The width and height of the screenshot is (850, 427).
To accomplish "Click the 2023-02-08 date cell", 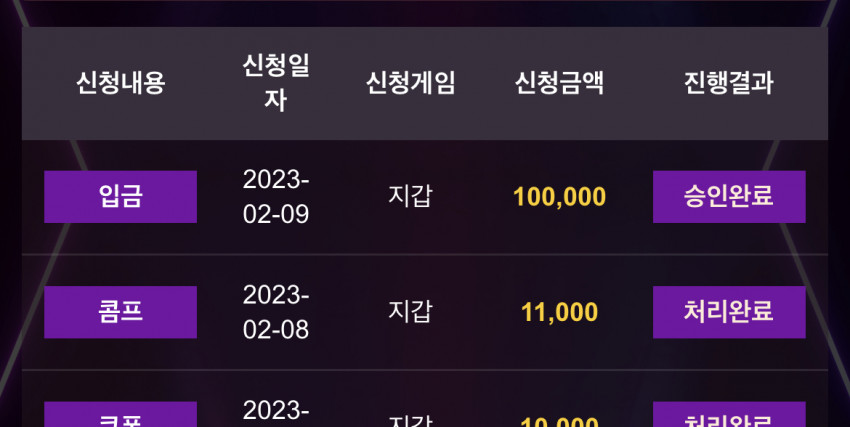I will coord(275,312).
